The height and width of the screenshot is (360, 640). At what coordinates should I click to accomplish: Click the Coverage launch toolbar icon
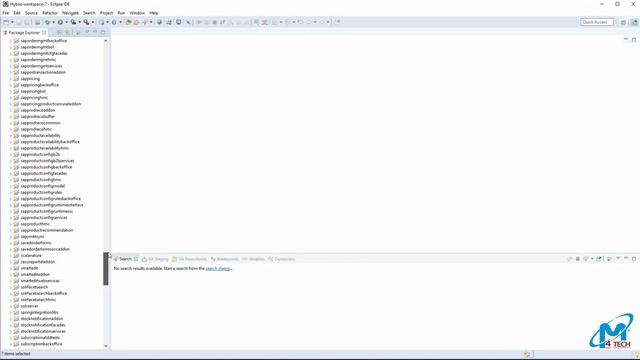coord(73,22)
